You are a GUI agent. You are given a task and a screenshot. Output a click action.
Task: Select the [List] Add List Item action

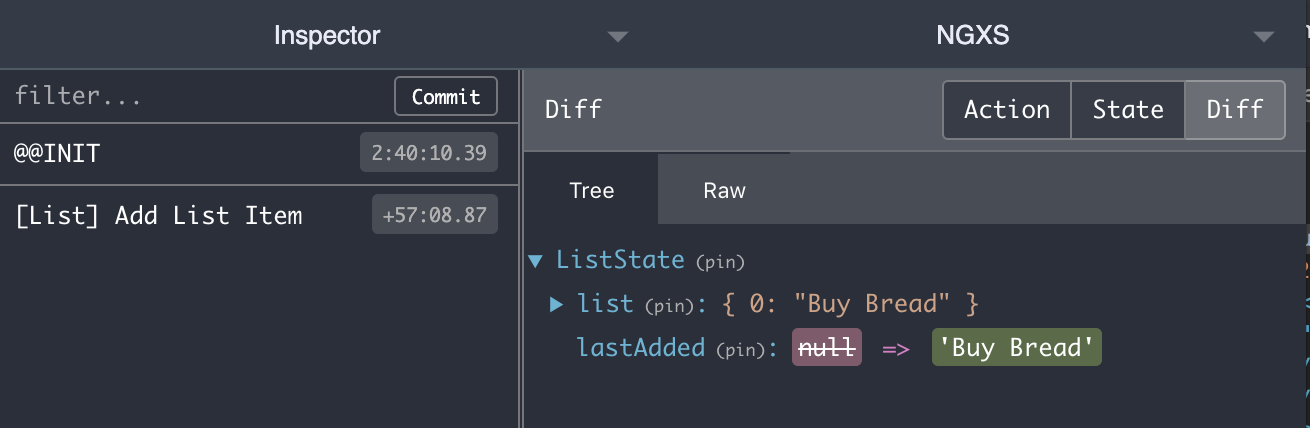point(160,215)
